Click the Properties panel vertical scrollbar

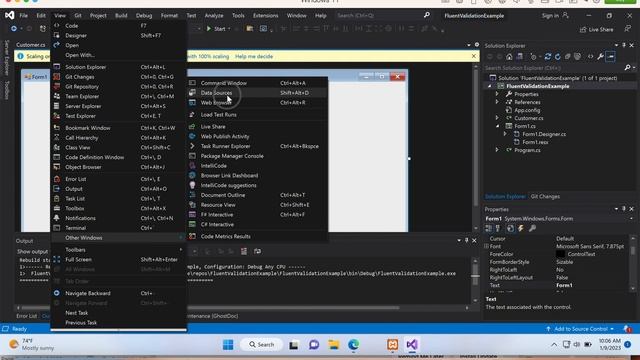(633, 264)
